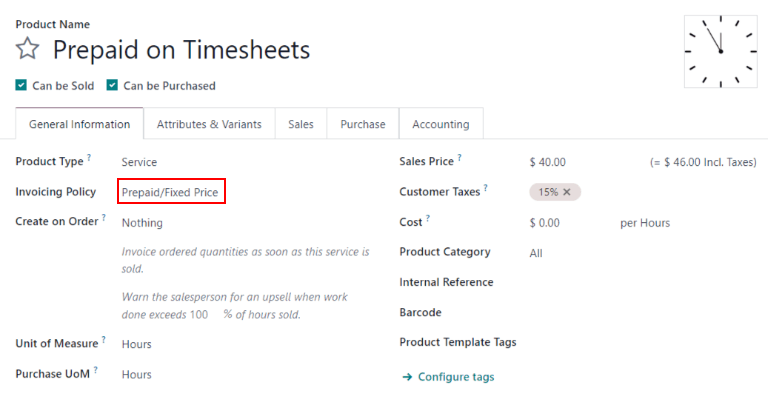This screenshot has width=768, height=405.
Task: Click help tooltip beside Unit of Measure
Action: point(103,340)
